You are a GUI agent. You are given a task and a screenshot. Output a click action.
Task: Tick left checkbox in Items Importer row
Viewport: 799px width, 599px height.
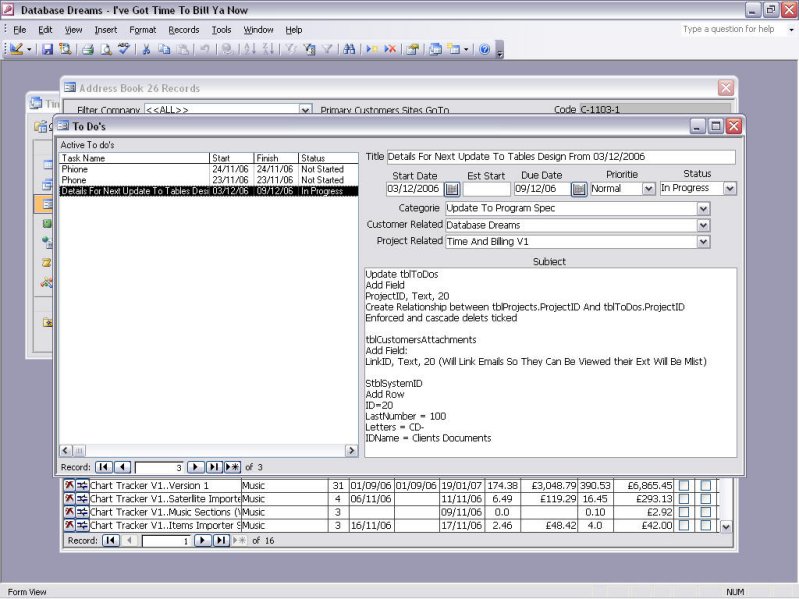(684, 526)
